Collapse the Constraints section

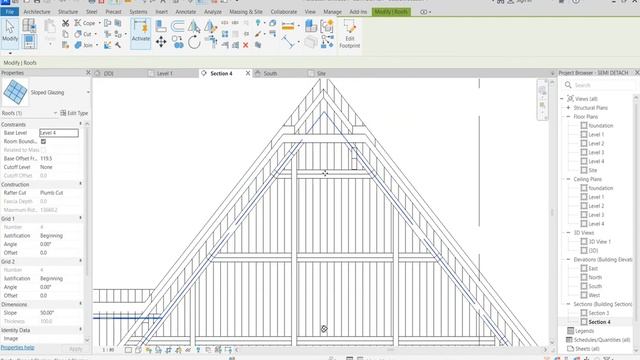pyautogui.click(x=80, y=124)
